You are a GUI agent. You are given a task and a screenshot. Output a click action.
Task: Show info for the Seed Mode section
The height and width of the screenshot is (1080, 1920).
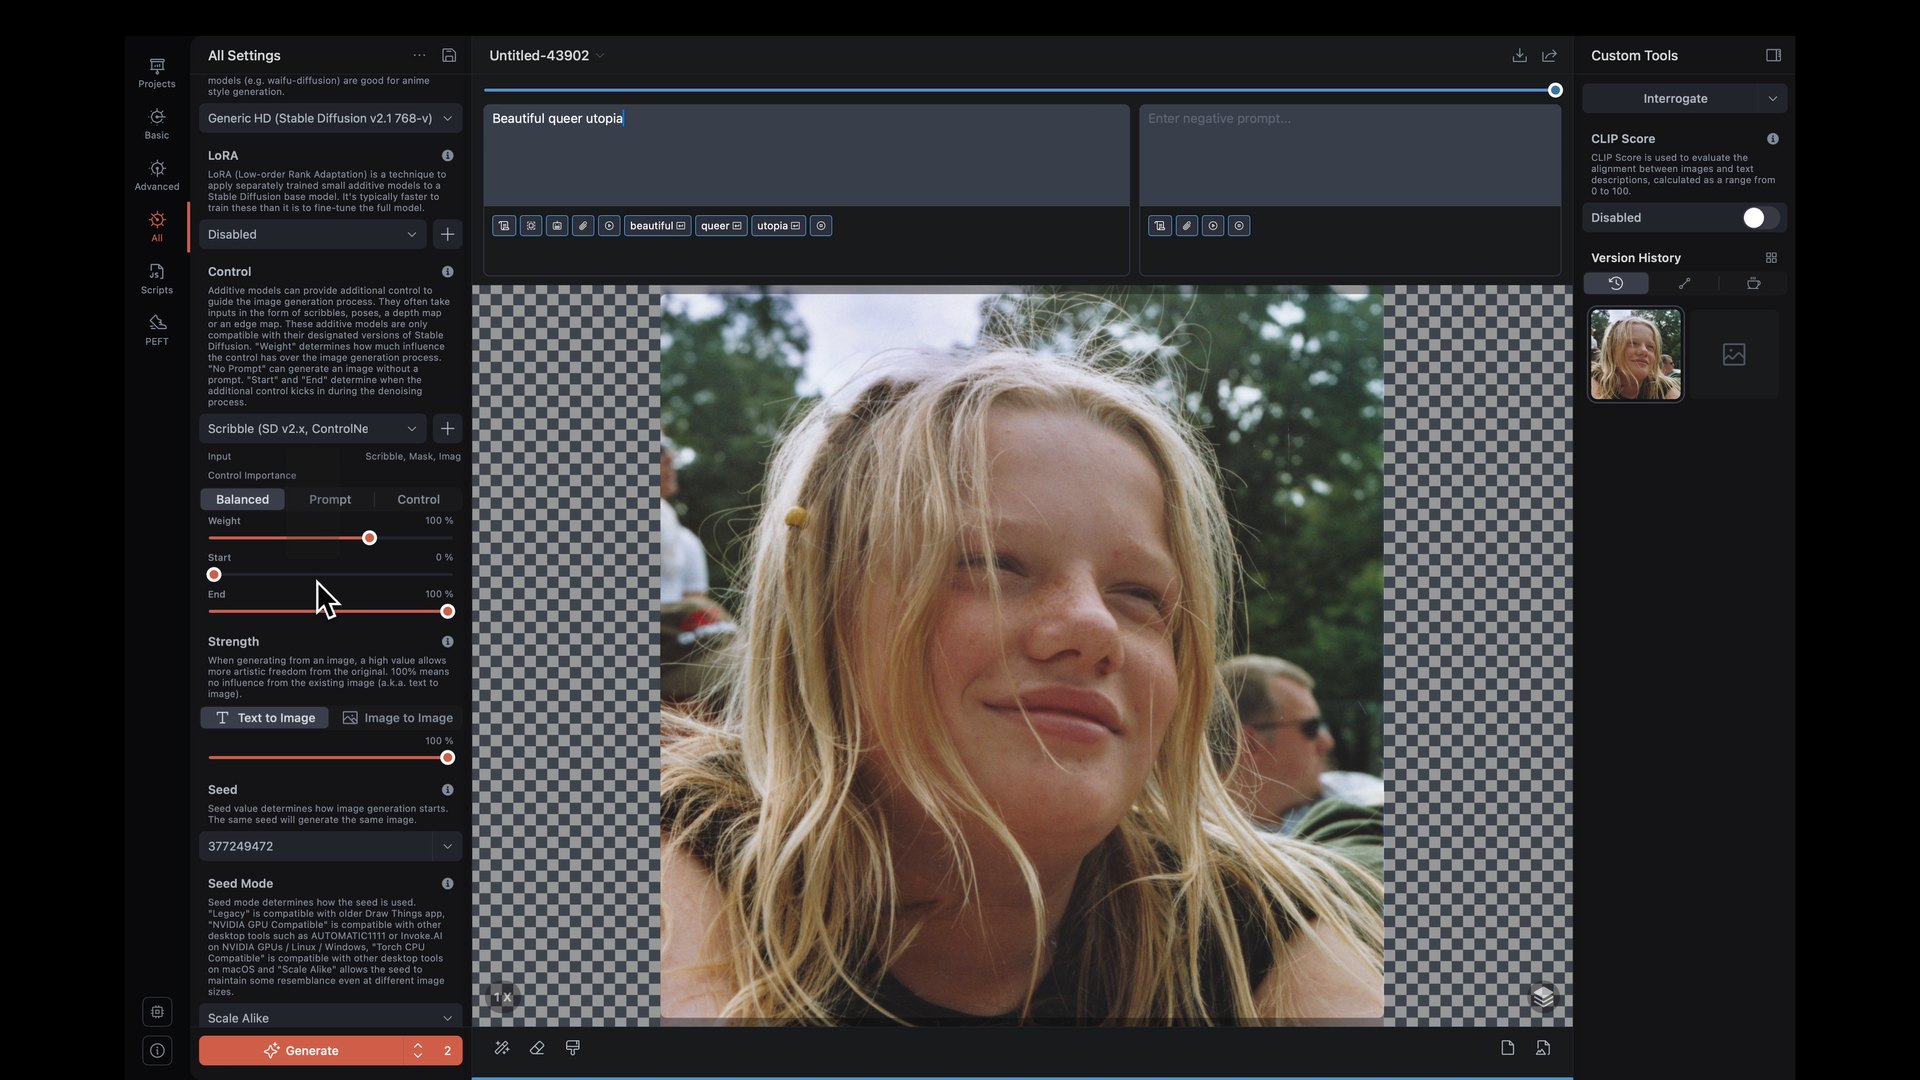pyautogui.click(x=447, y=884)
